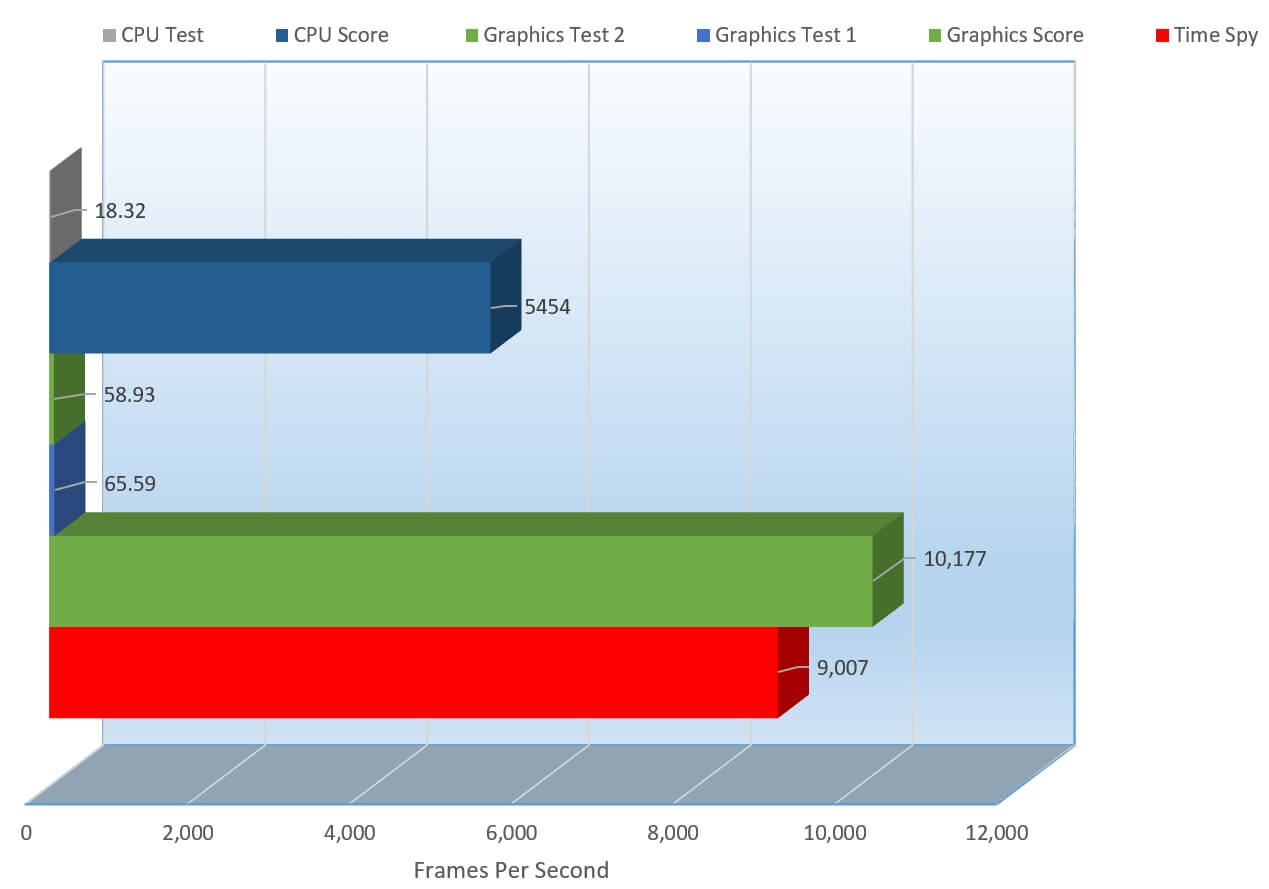Select the Graphics Test 2 legend label
The image size is (1269, 889).
pyautogui.click(x=553, y=35)
